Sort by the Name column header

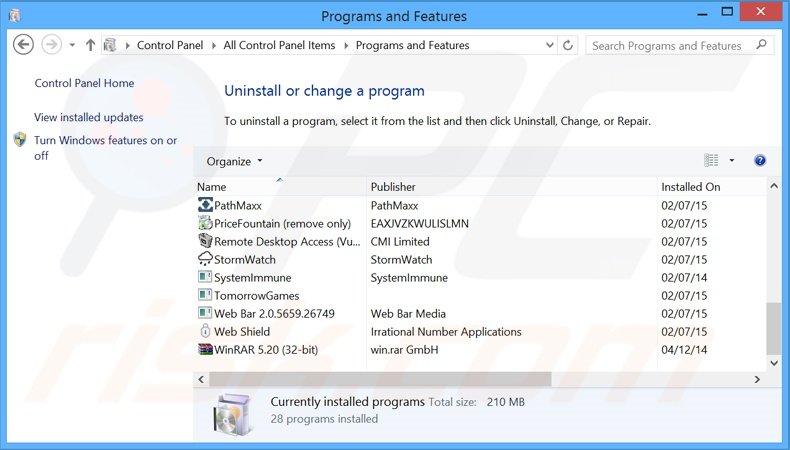[280, 187]
